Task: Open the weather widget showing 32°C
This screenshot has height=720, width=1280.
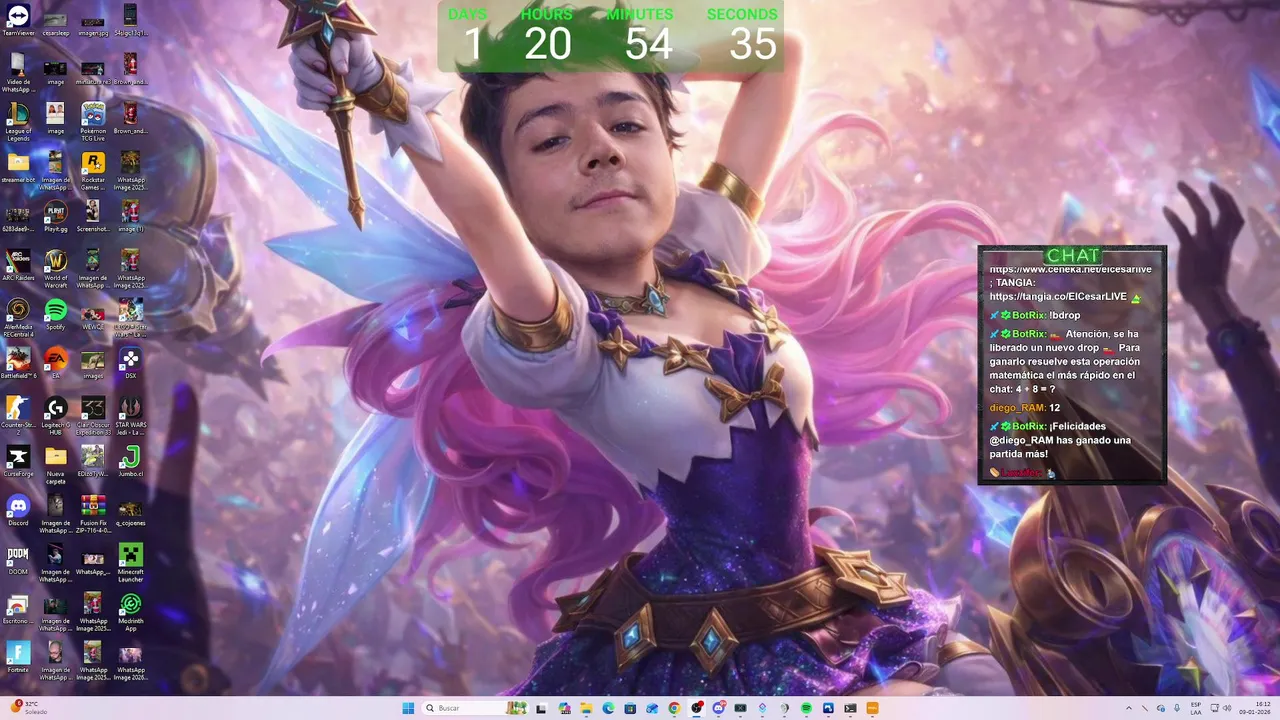Action: click(x=27, y=708)
